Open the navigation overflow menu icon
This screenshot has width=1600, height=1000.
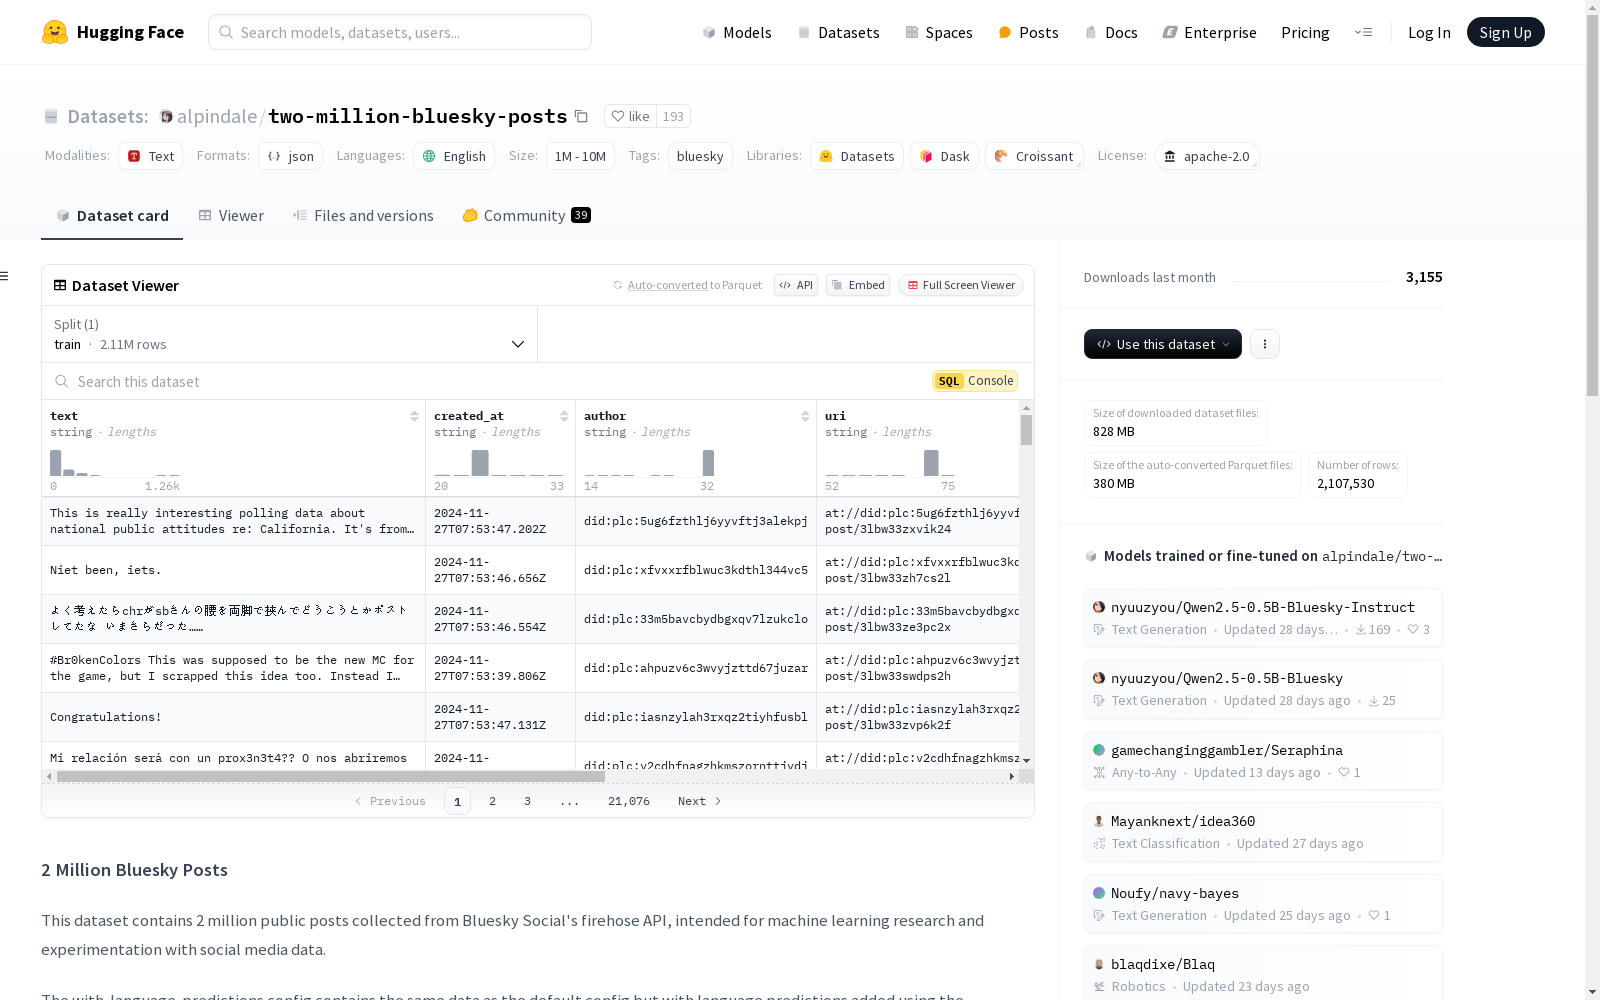(1363, 32)
